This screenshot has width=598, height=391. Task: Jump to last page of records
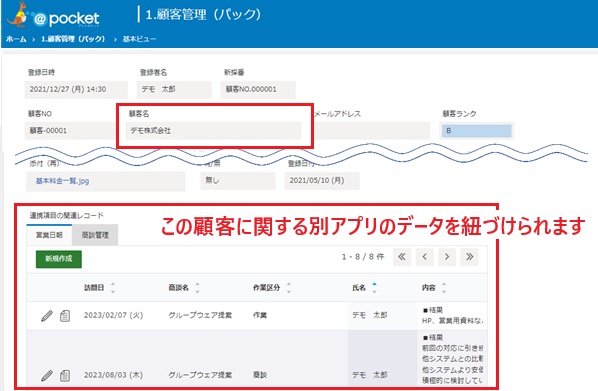(x=469, y=257)
